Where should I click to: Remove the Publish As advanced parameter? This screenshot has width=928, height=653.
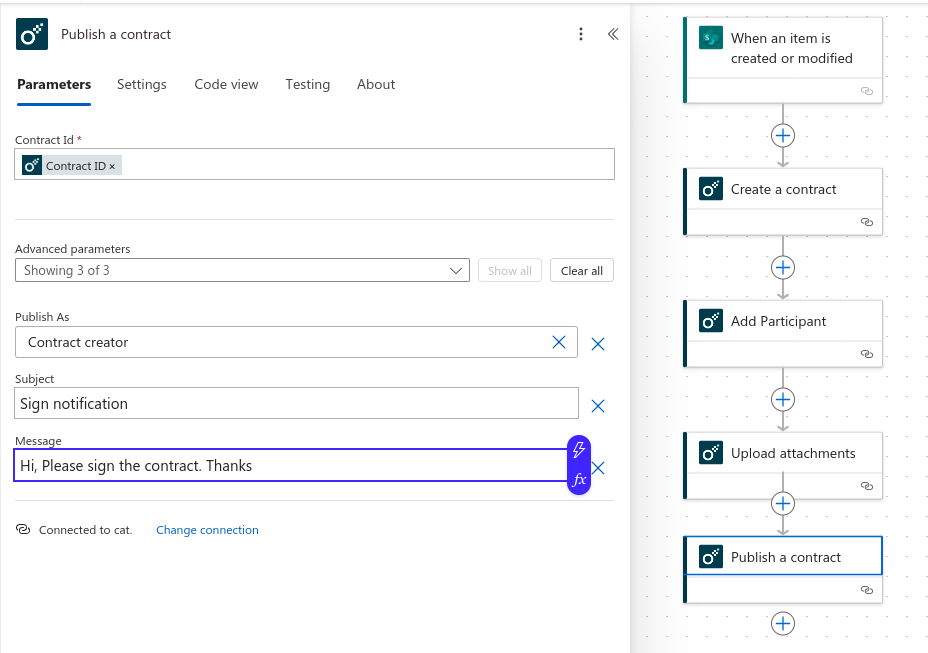click(x=598, y=344)
